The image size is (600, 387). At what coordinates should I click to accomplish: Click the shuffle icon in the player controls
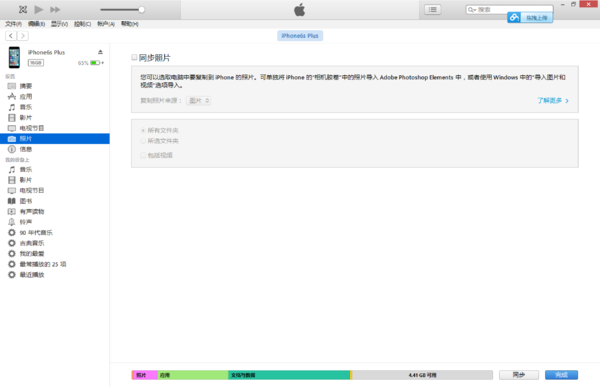[23, 10]
